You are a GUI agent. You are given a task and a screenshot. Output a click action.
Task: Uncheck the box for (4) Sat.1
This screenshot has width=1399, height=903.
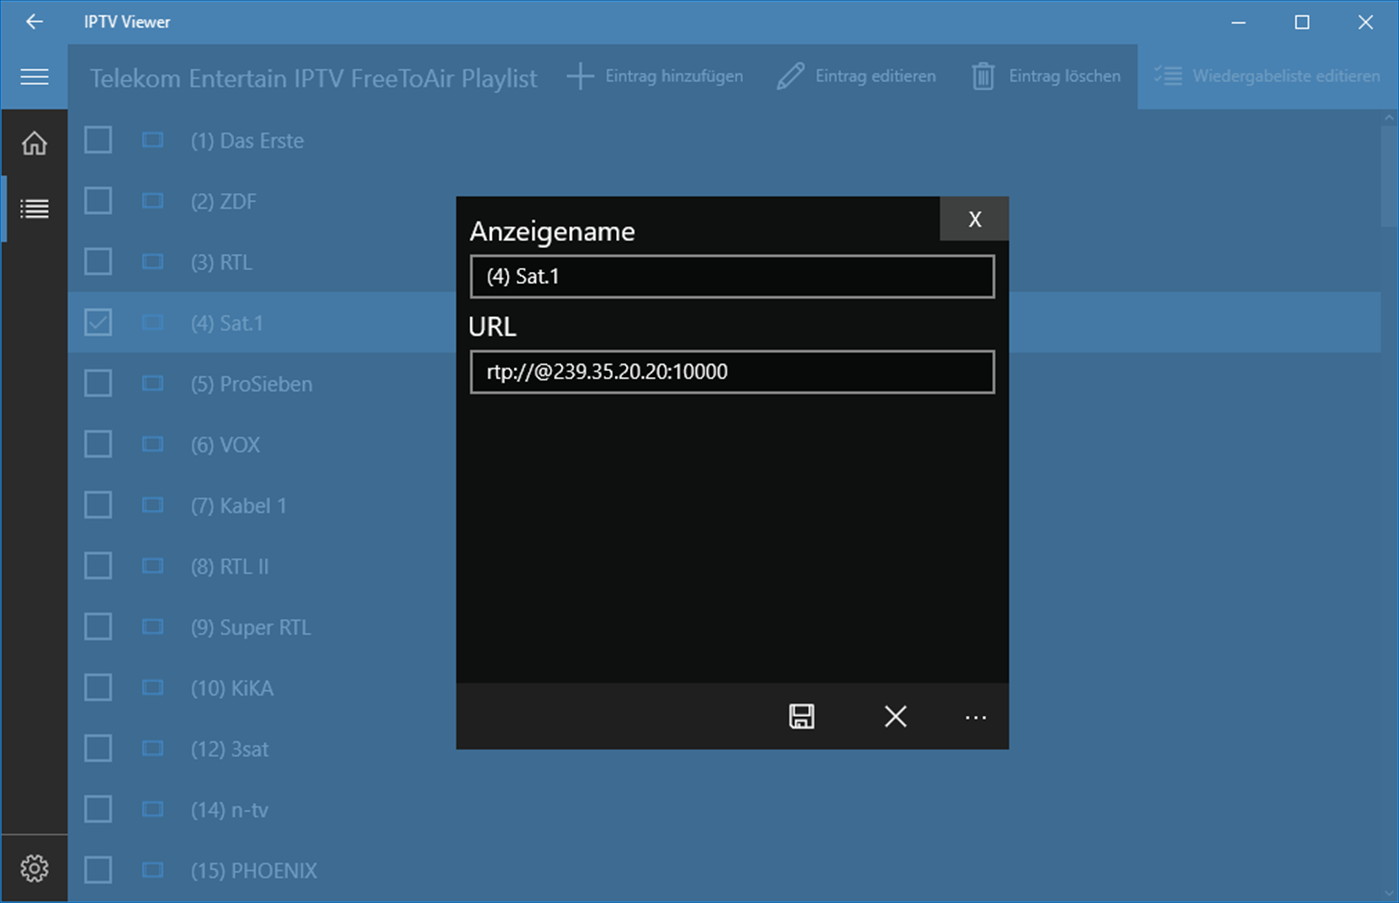tap(98, 322)
